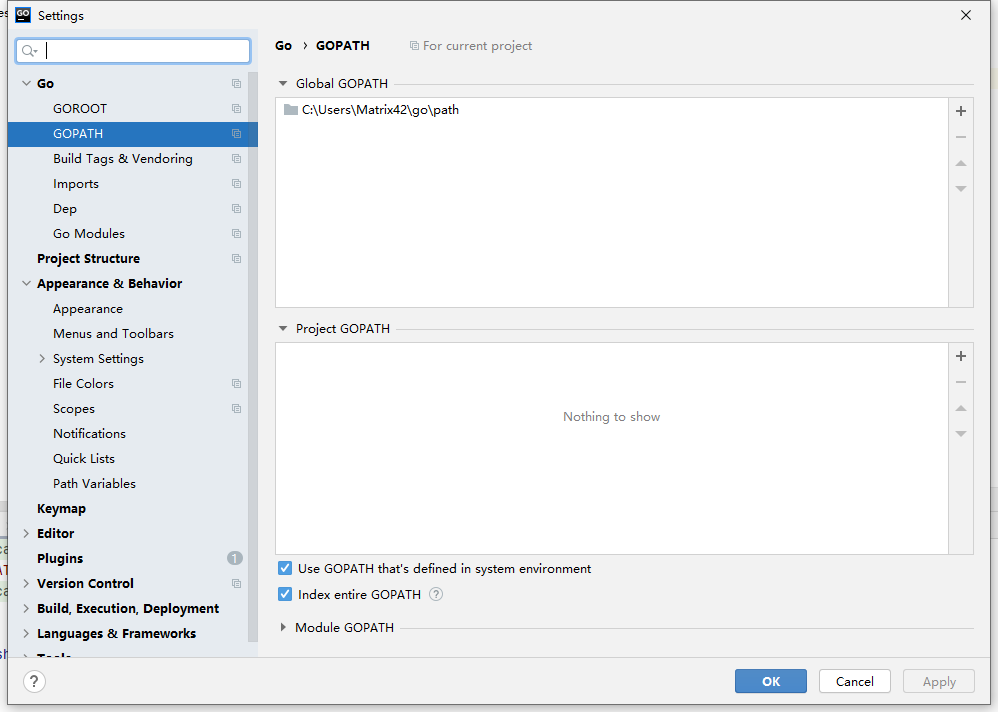Open Project Structure settings
998x712 pixels.
tap(88, 258)
